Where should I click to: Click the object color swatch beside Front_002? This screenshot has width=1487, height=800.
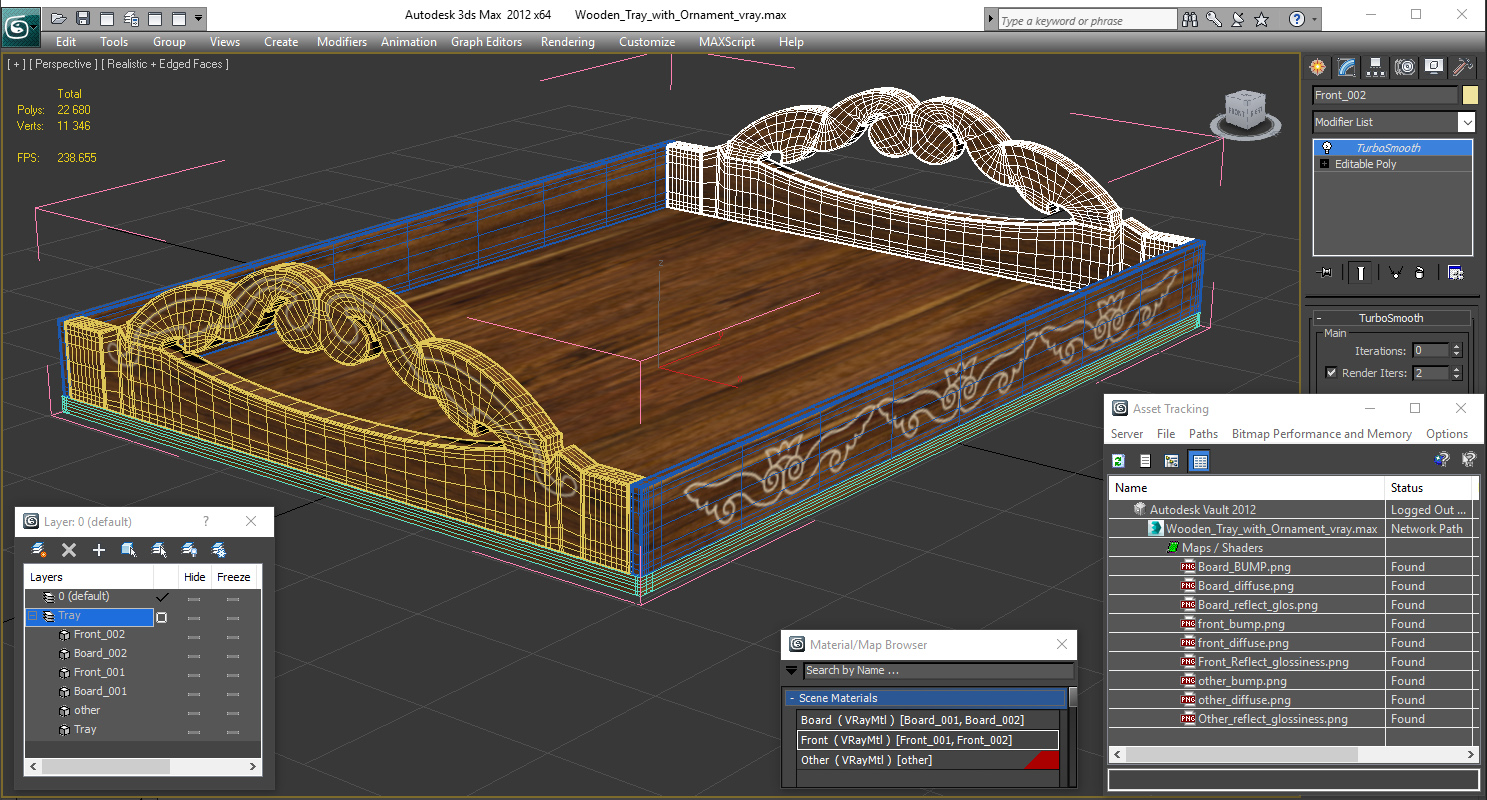(1470, 95)
